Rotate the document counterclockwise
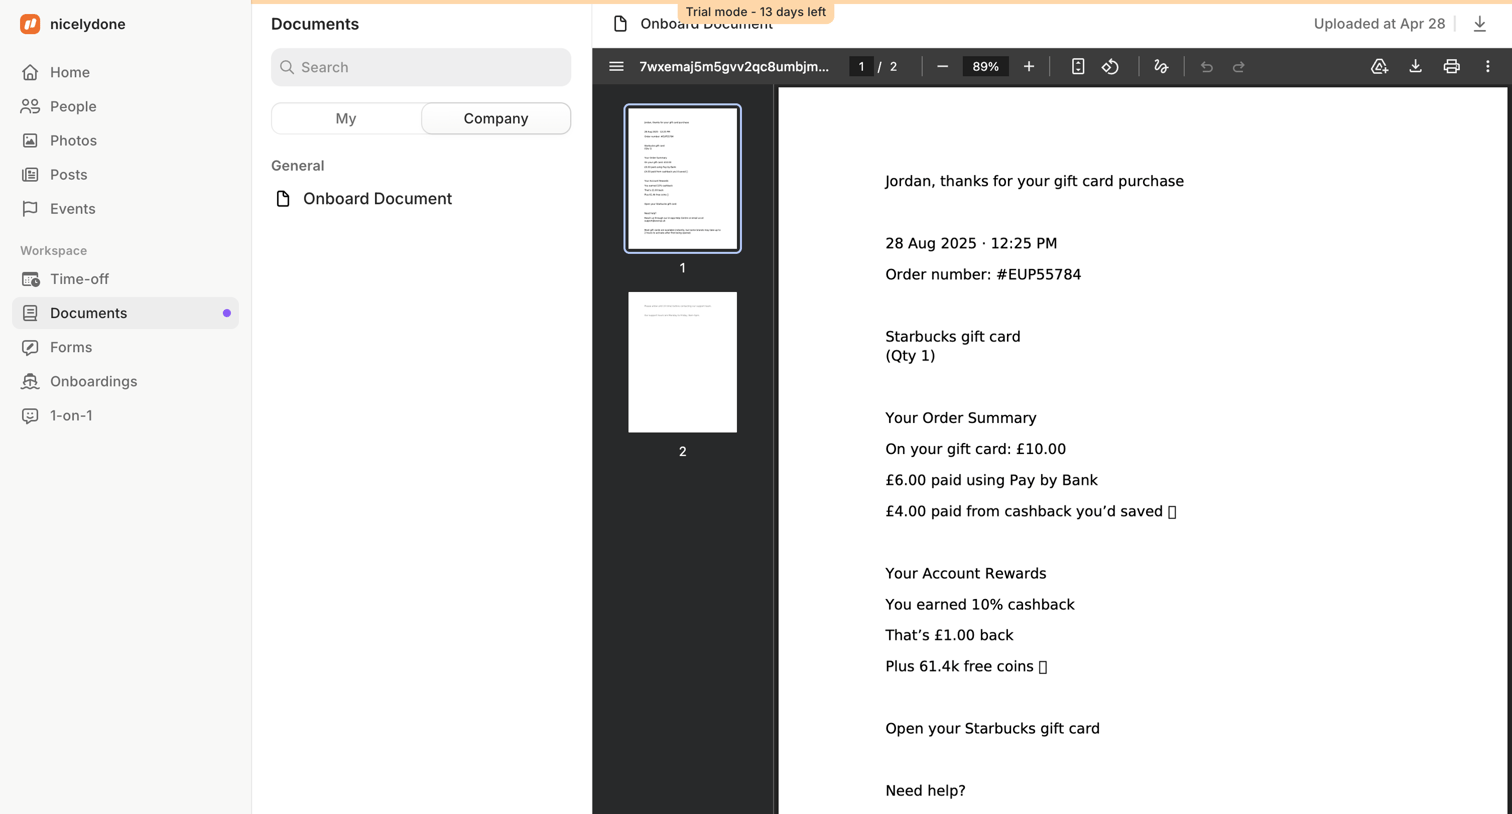Screen dimensions: 1512x814 coord(1110,67)
